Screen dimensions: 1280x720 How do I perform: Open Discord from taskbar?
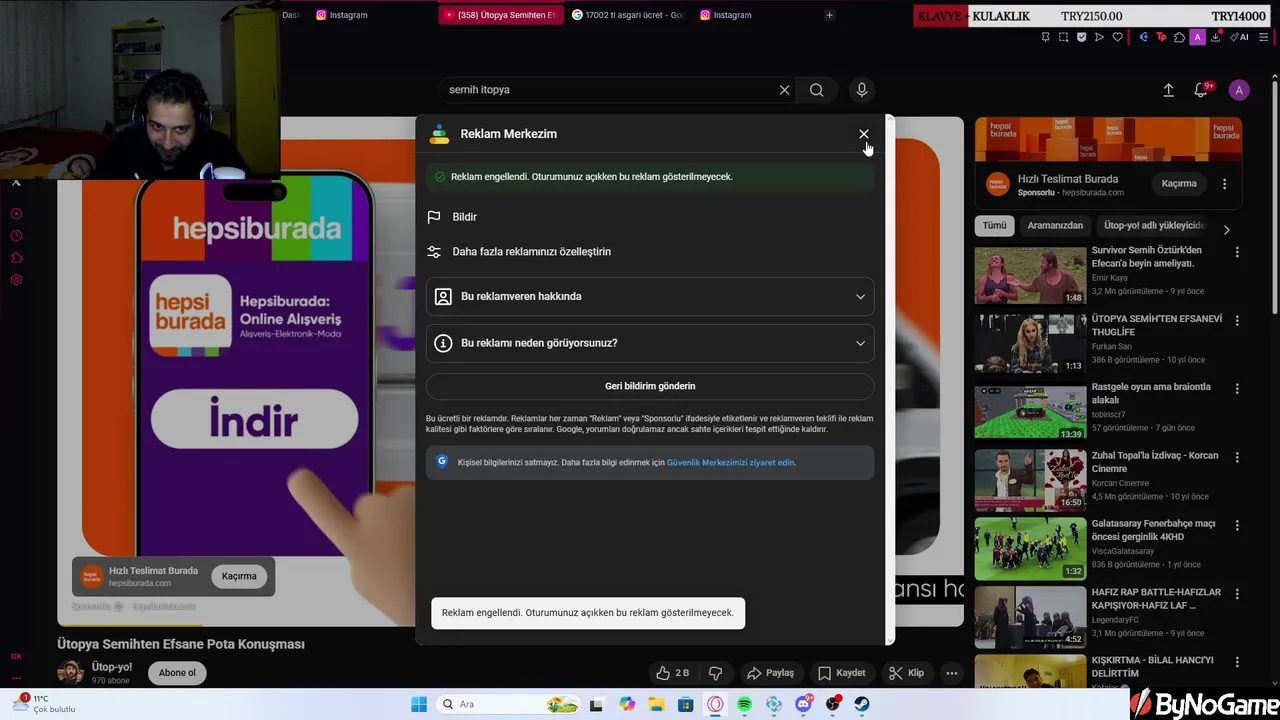(803, 704)
